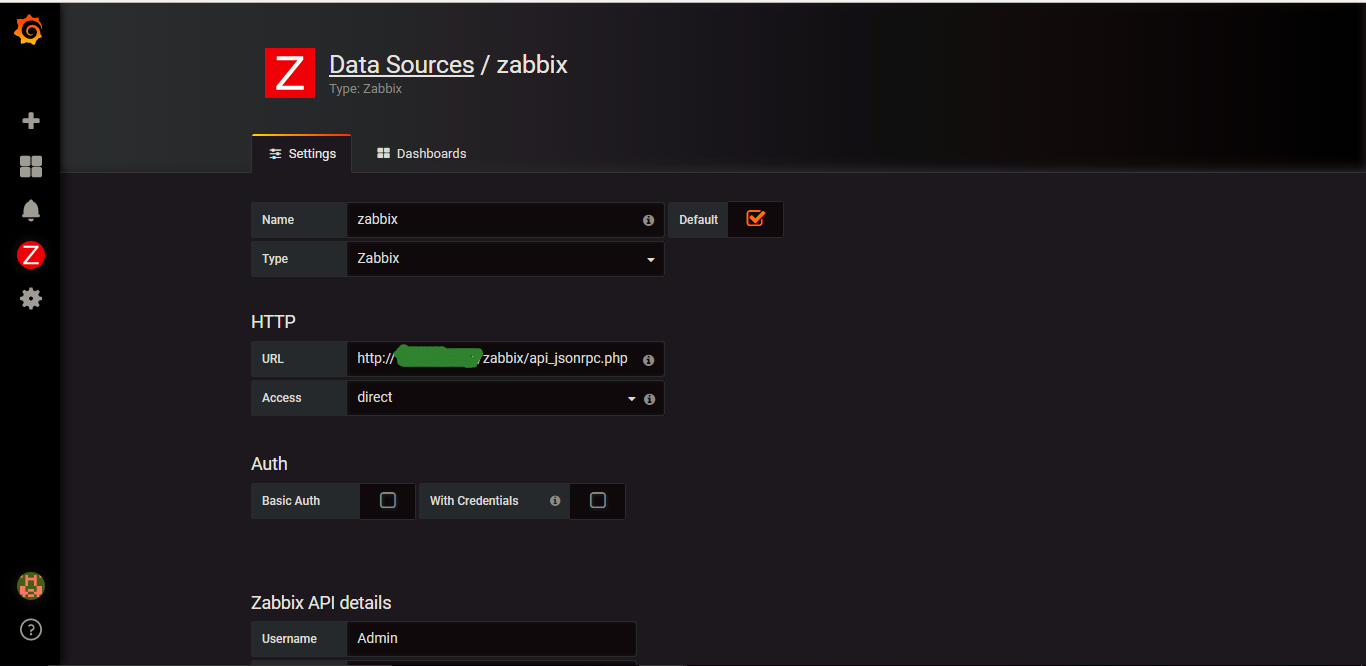
Task: Click the URL field info icon
Action: click(648, 360)
